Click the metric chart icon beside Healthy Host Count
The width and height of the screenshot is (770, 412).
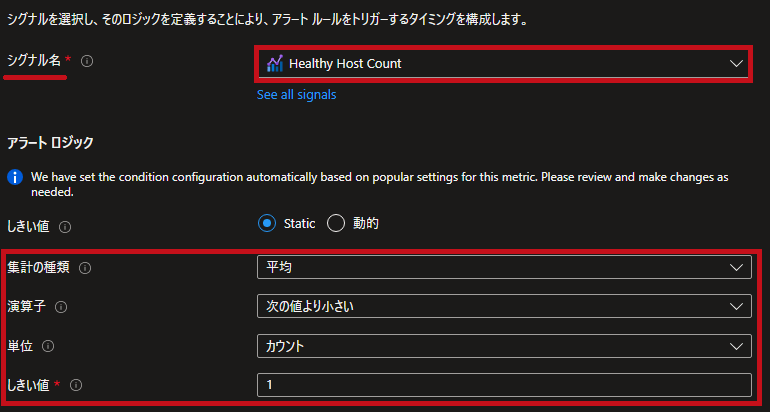point(275,63)
